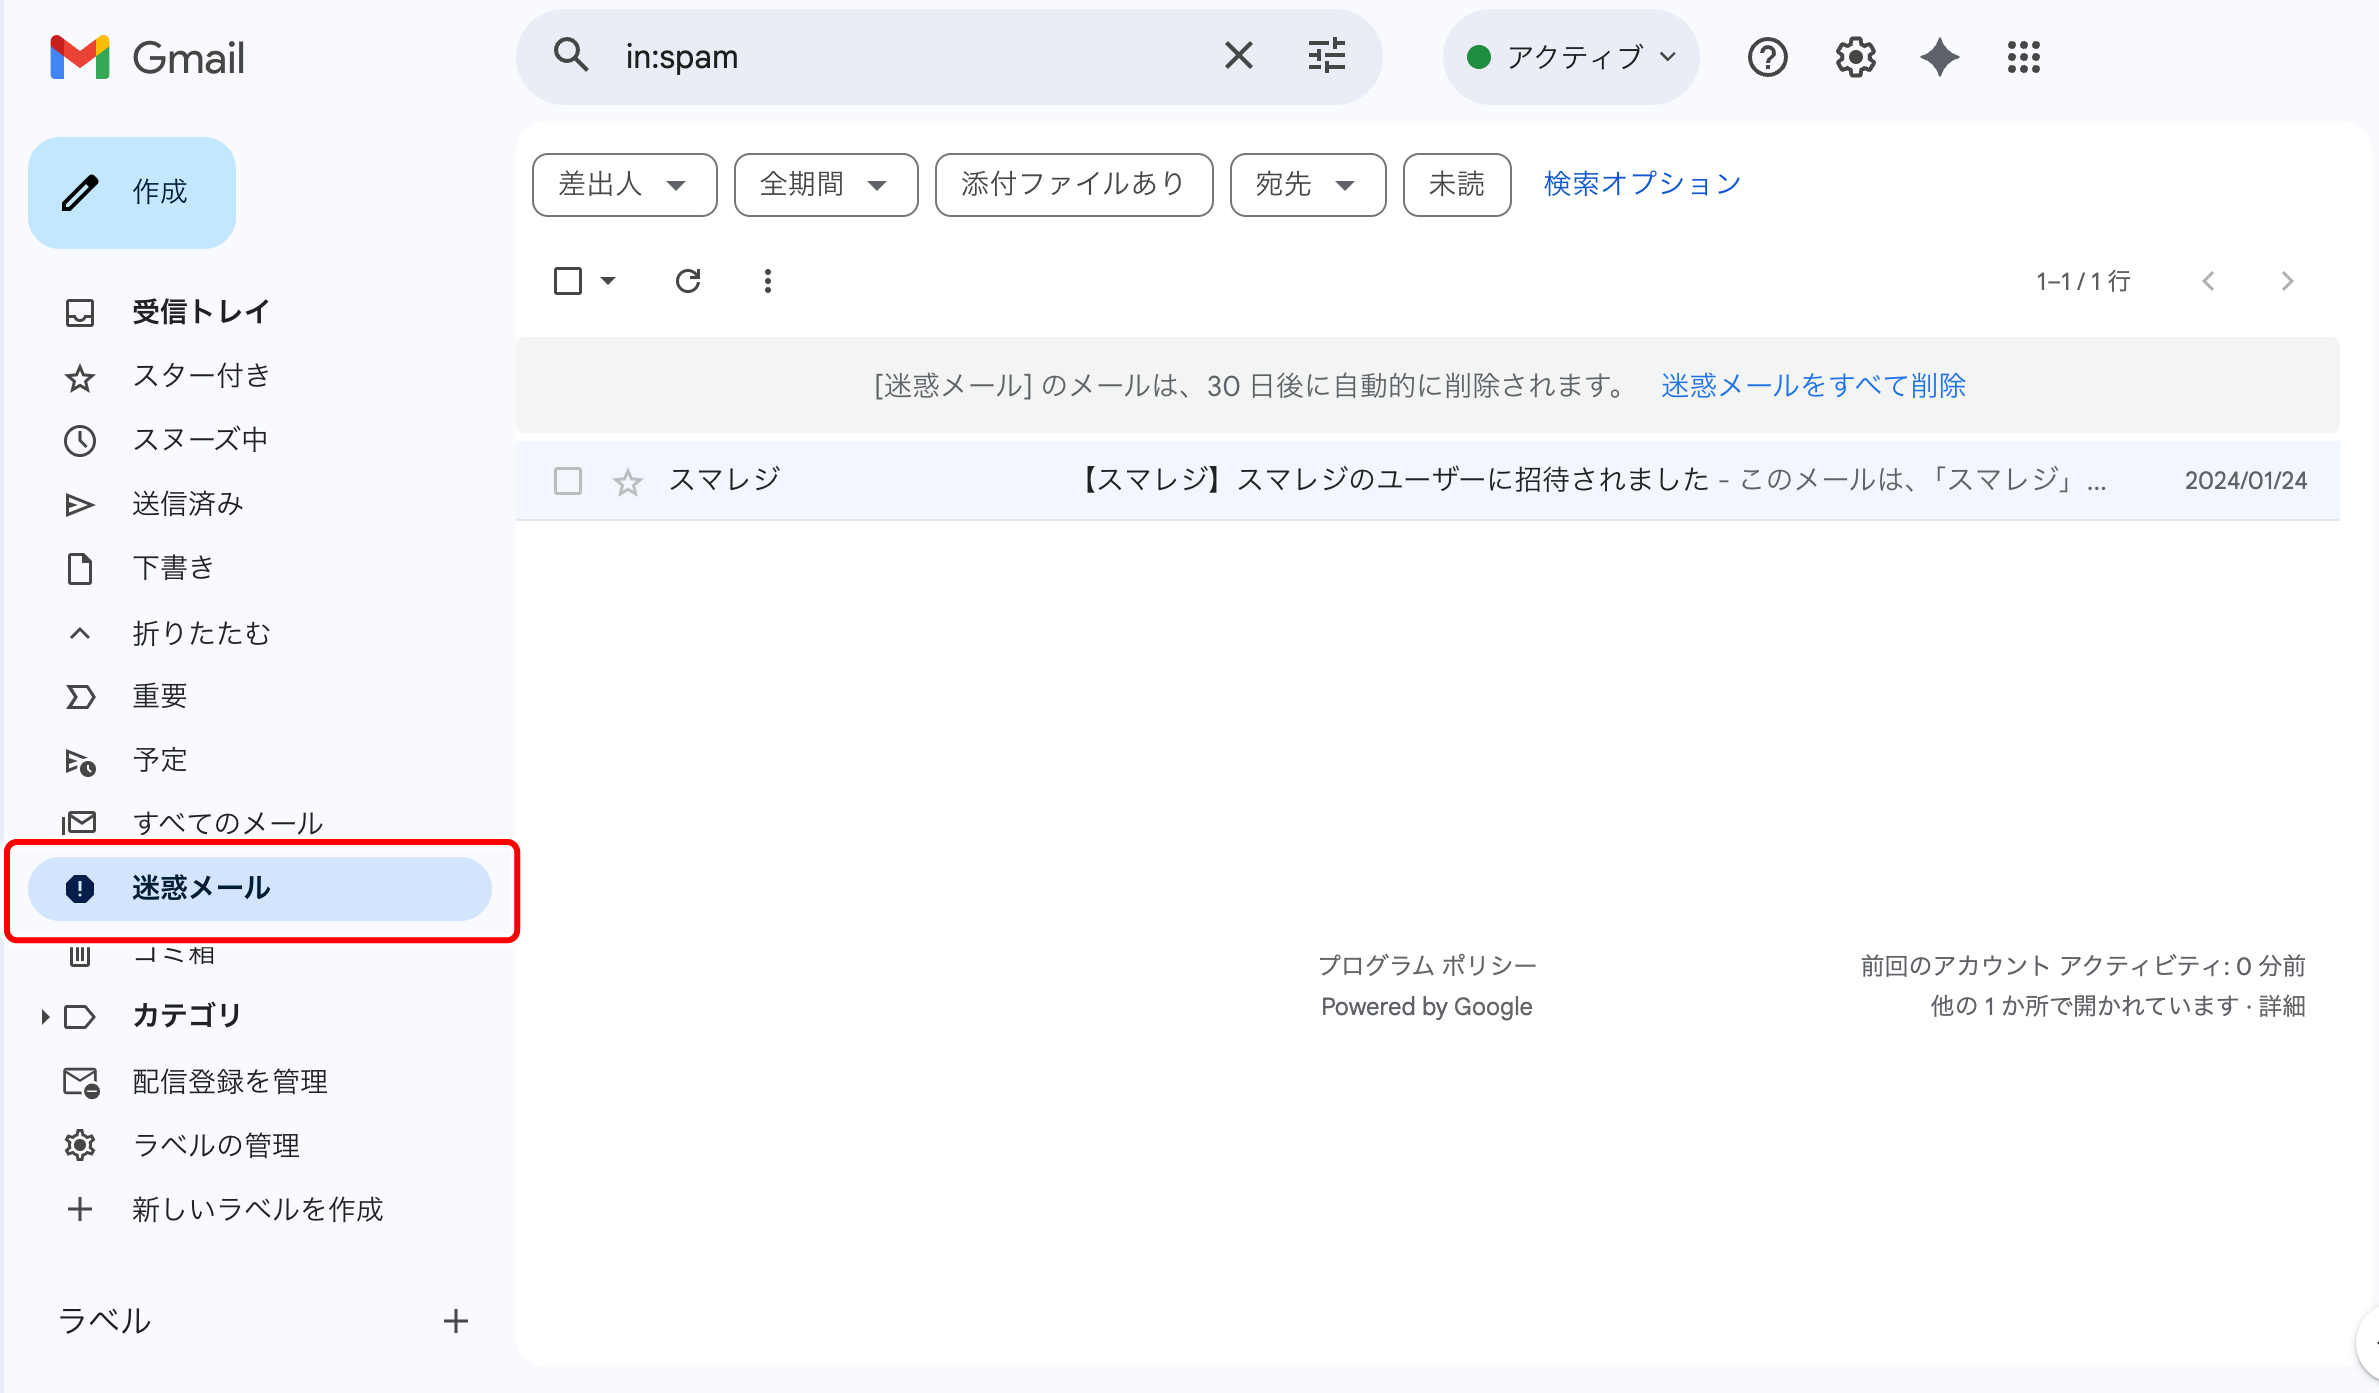The width and height of the screenshot is (2379, 1393).
Task: Star the スマレジ email
Action: click(627, 481)
